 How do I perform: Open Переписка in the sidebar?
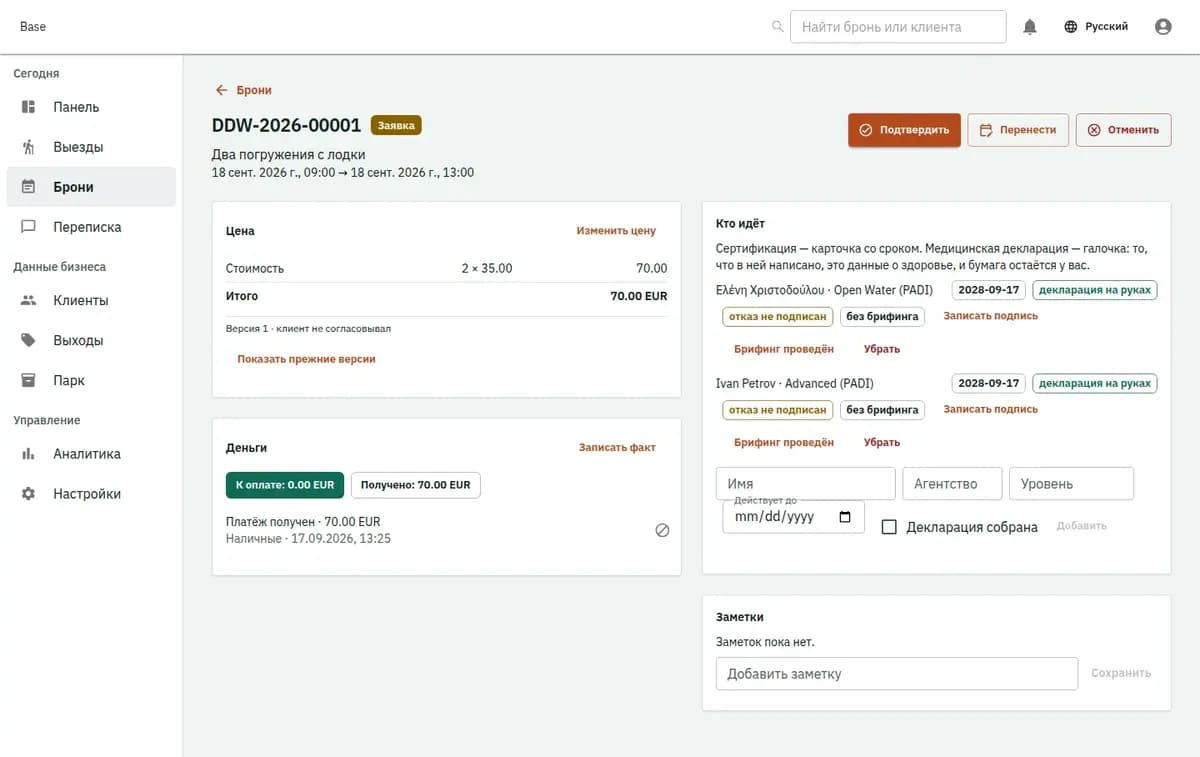pos(91,227)
